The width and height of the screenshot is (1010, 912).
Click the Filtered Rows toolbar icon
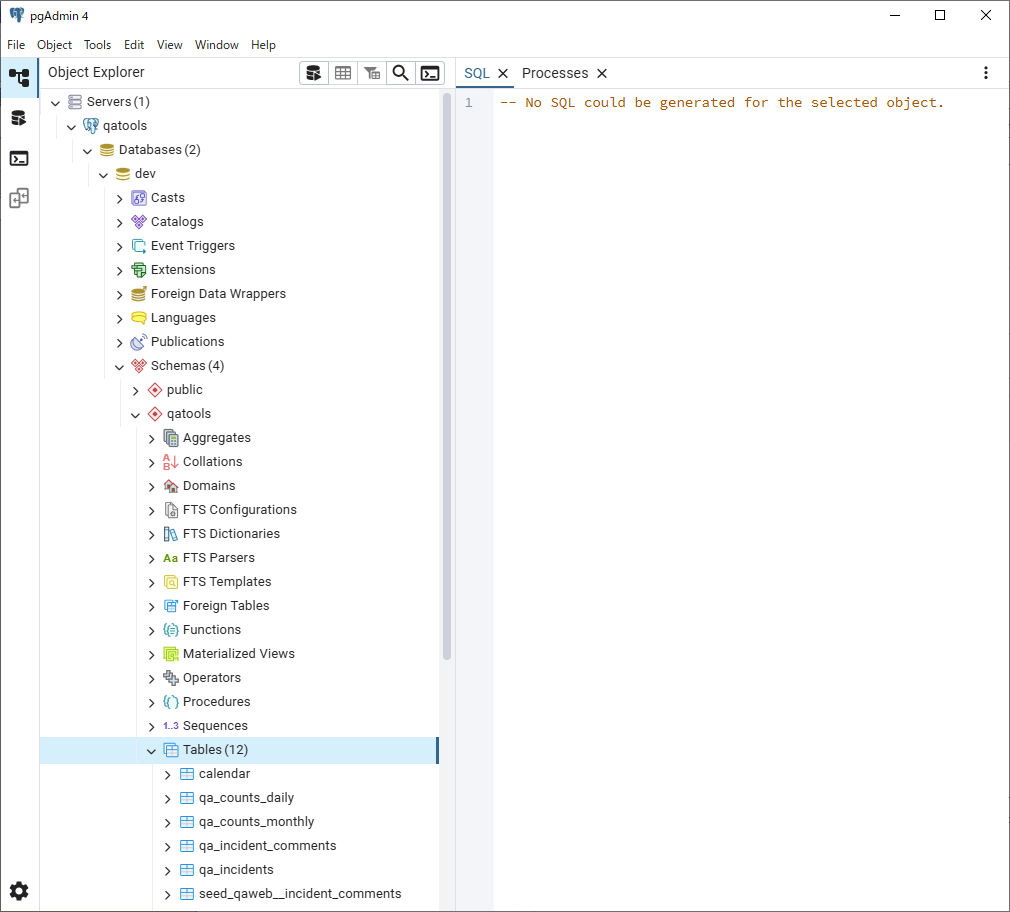(x=372, y=73)
